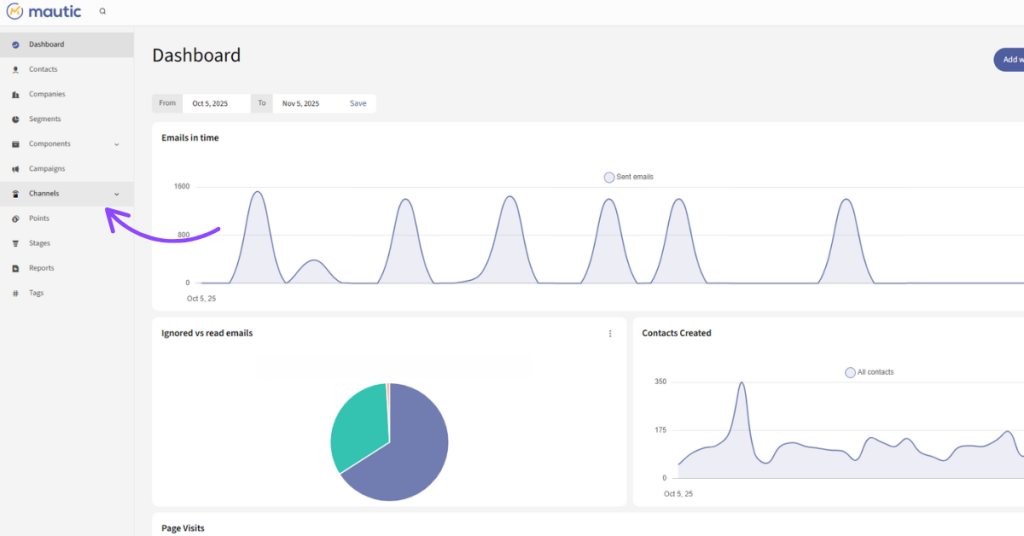Click the Campaigns megaphone icon

16,168
